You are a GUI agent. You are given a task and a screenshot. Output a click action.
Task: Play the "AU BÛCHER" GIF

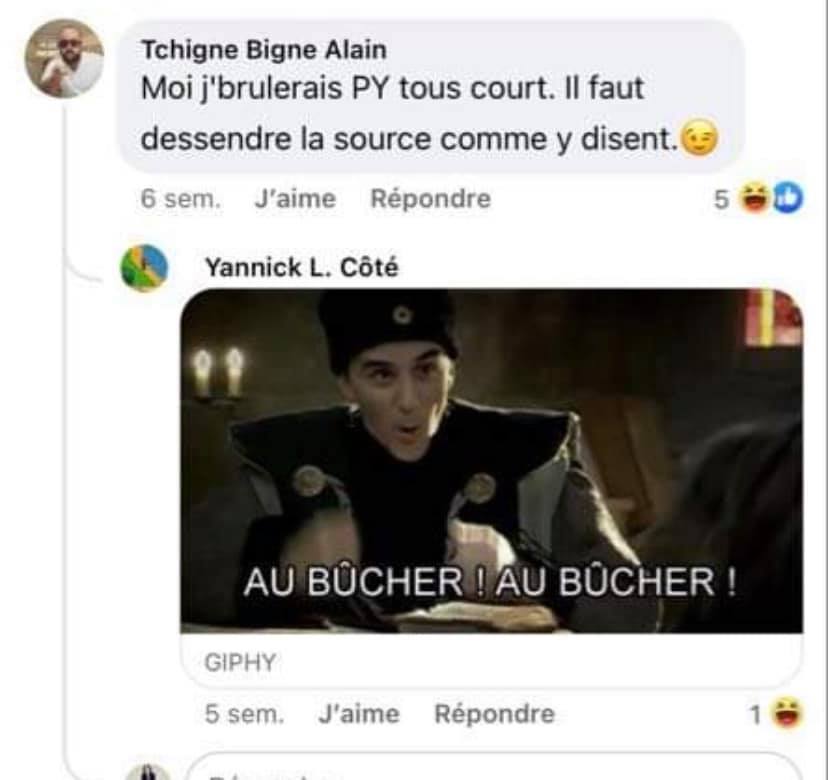pyautogui.click(x=492, y=461)
